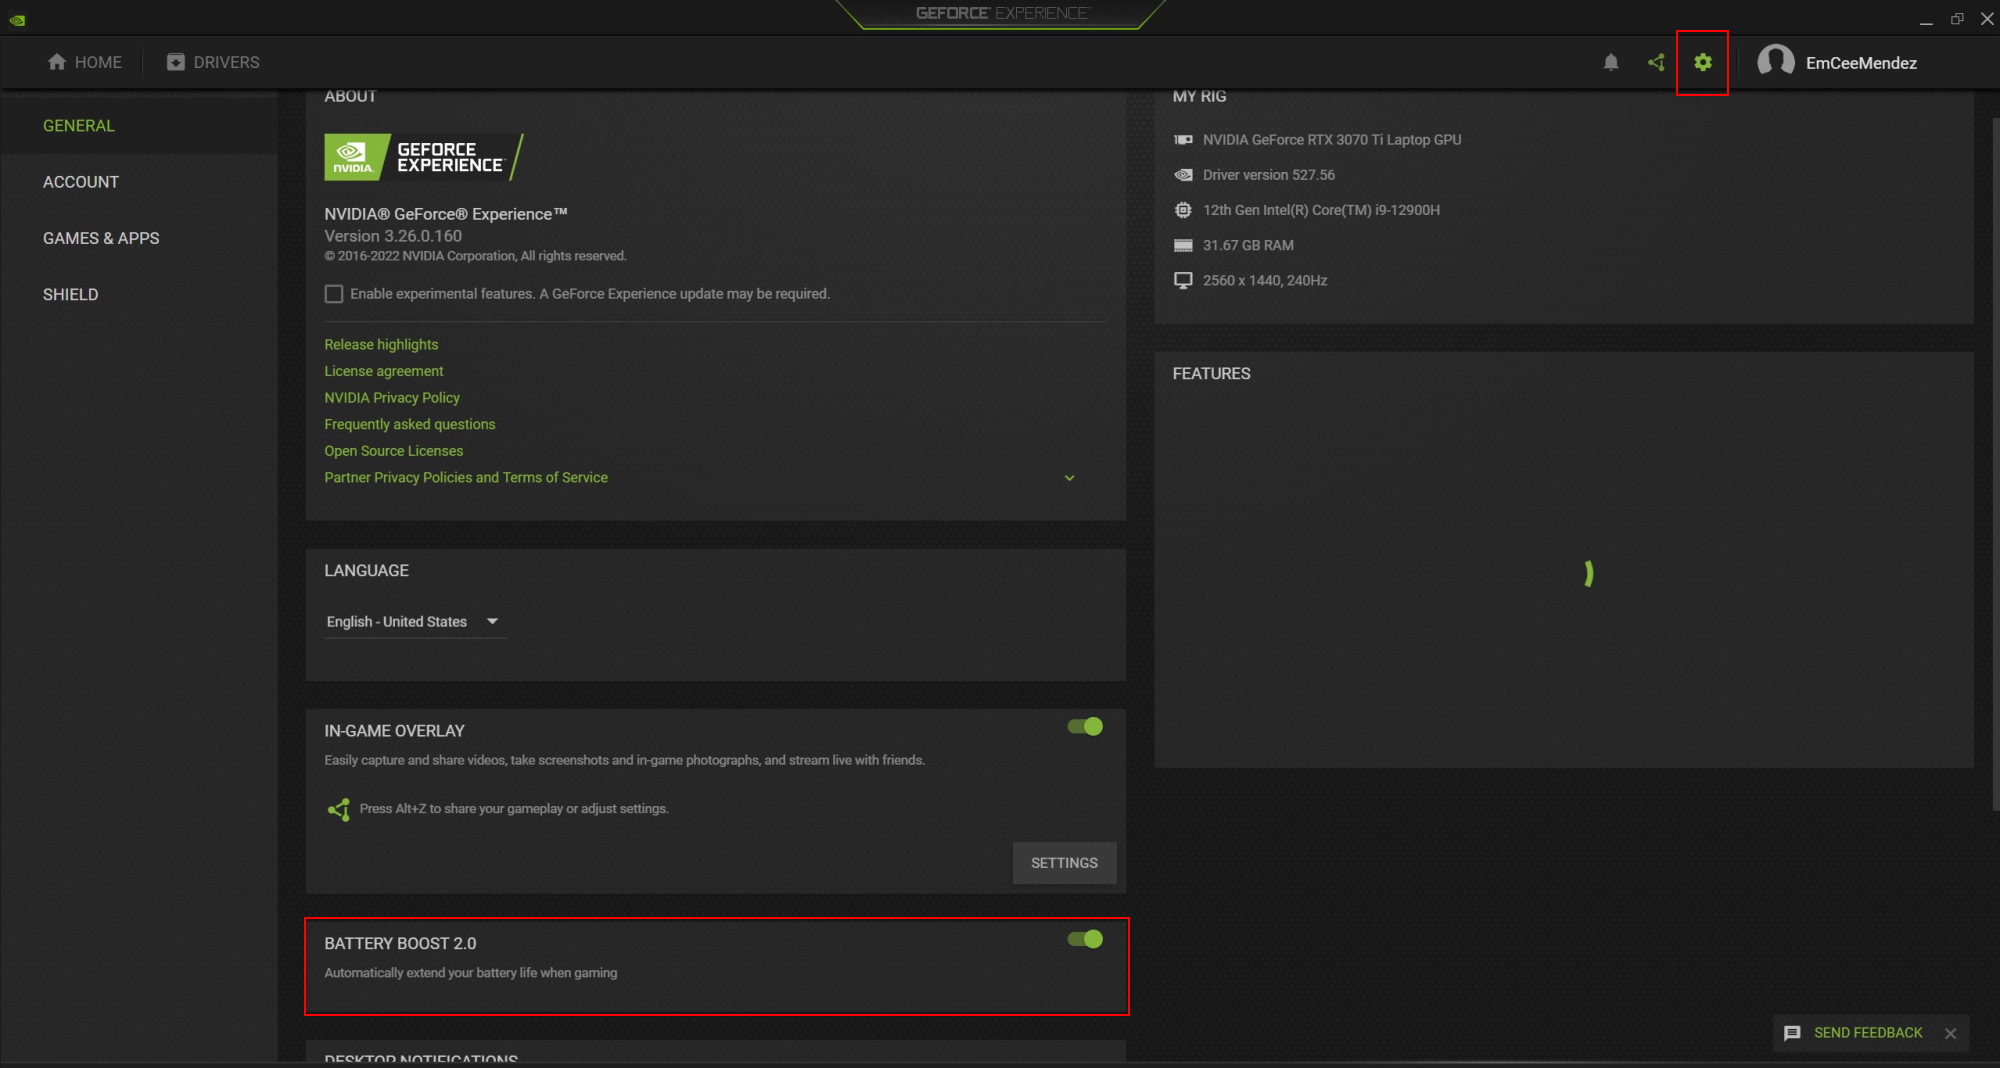Click the feedback chat icon
Image resolution: width=2000 pixels, height=1068 pixels.
click(1792, 1033)
